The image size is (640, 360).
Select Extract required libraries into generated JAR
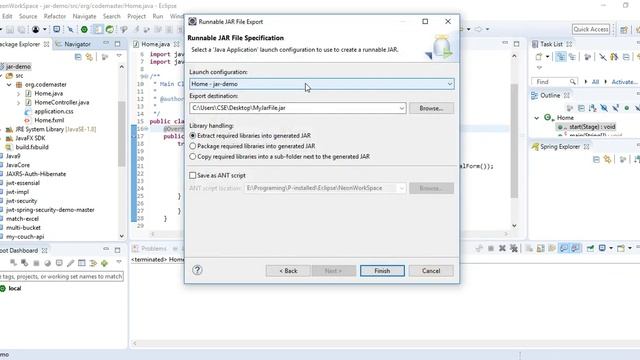click(x=193, y=136)
